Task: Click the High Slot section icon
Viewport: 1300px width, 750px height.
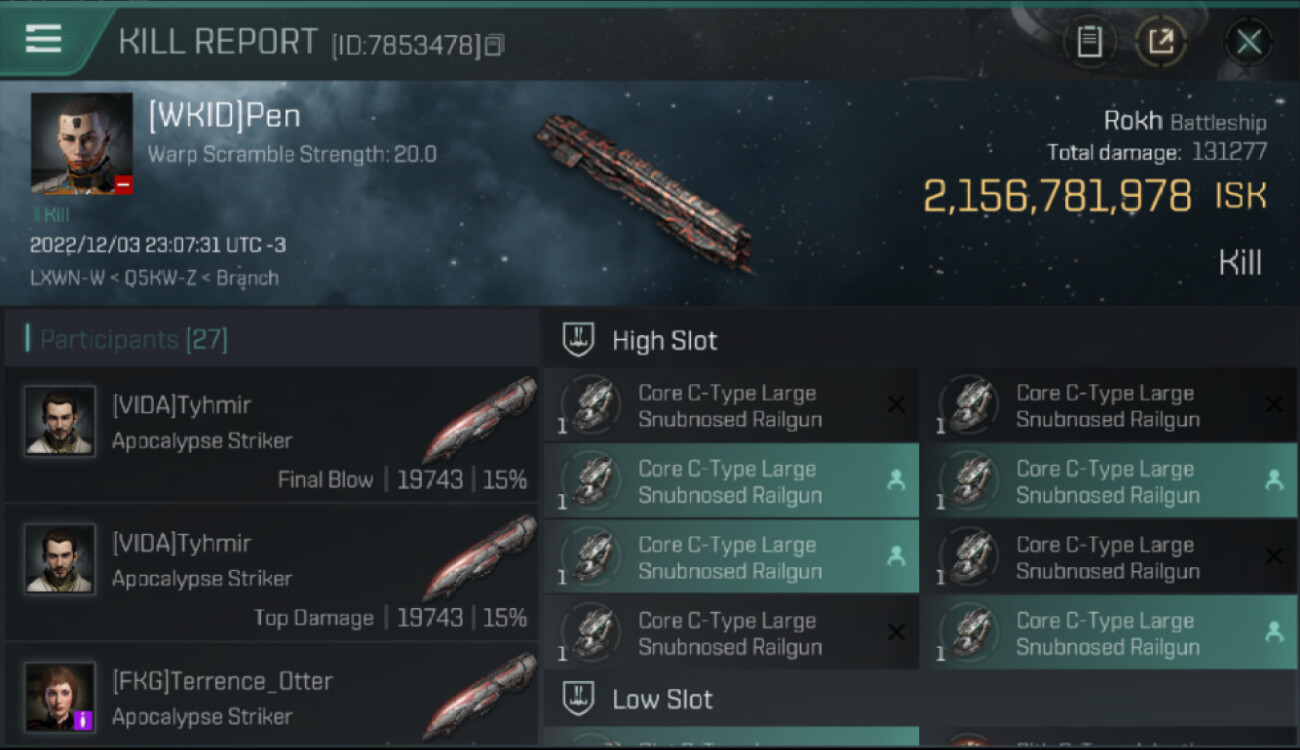Action: click(579, 340)
